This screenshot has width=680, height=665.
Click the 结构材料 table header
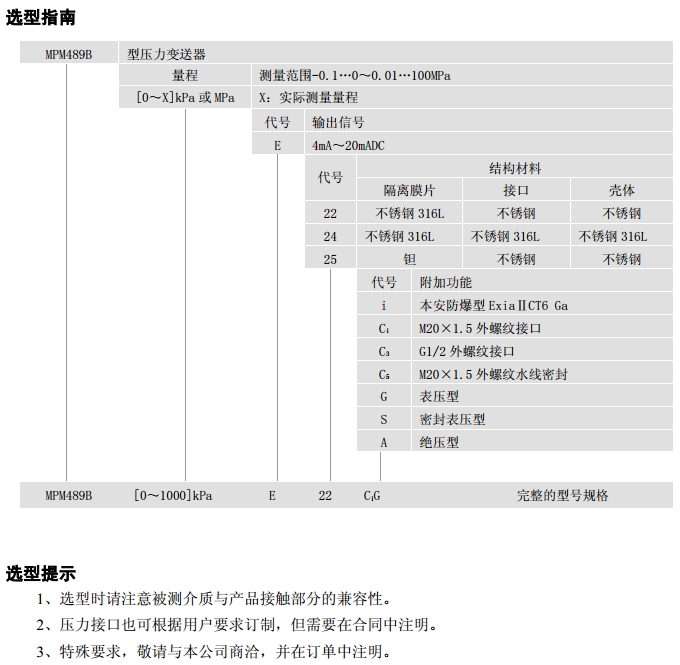[514, 168]
